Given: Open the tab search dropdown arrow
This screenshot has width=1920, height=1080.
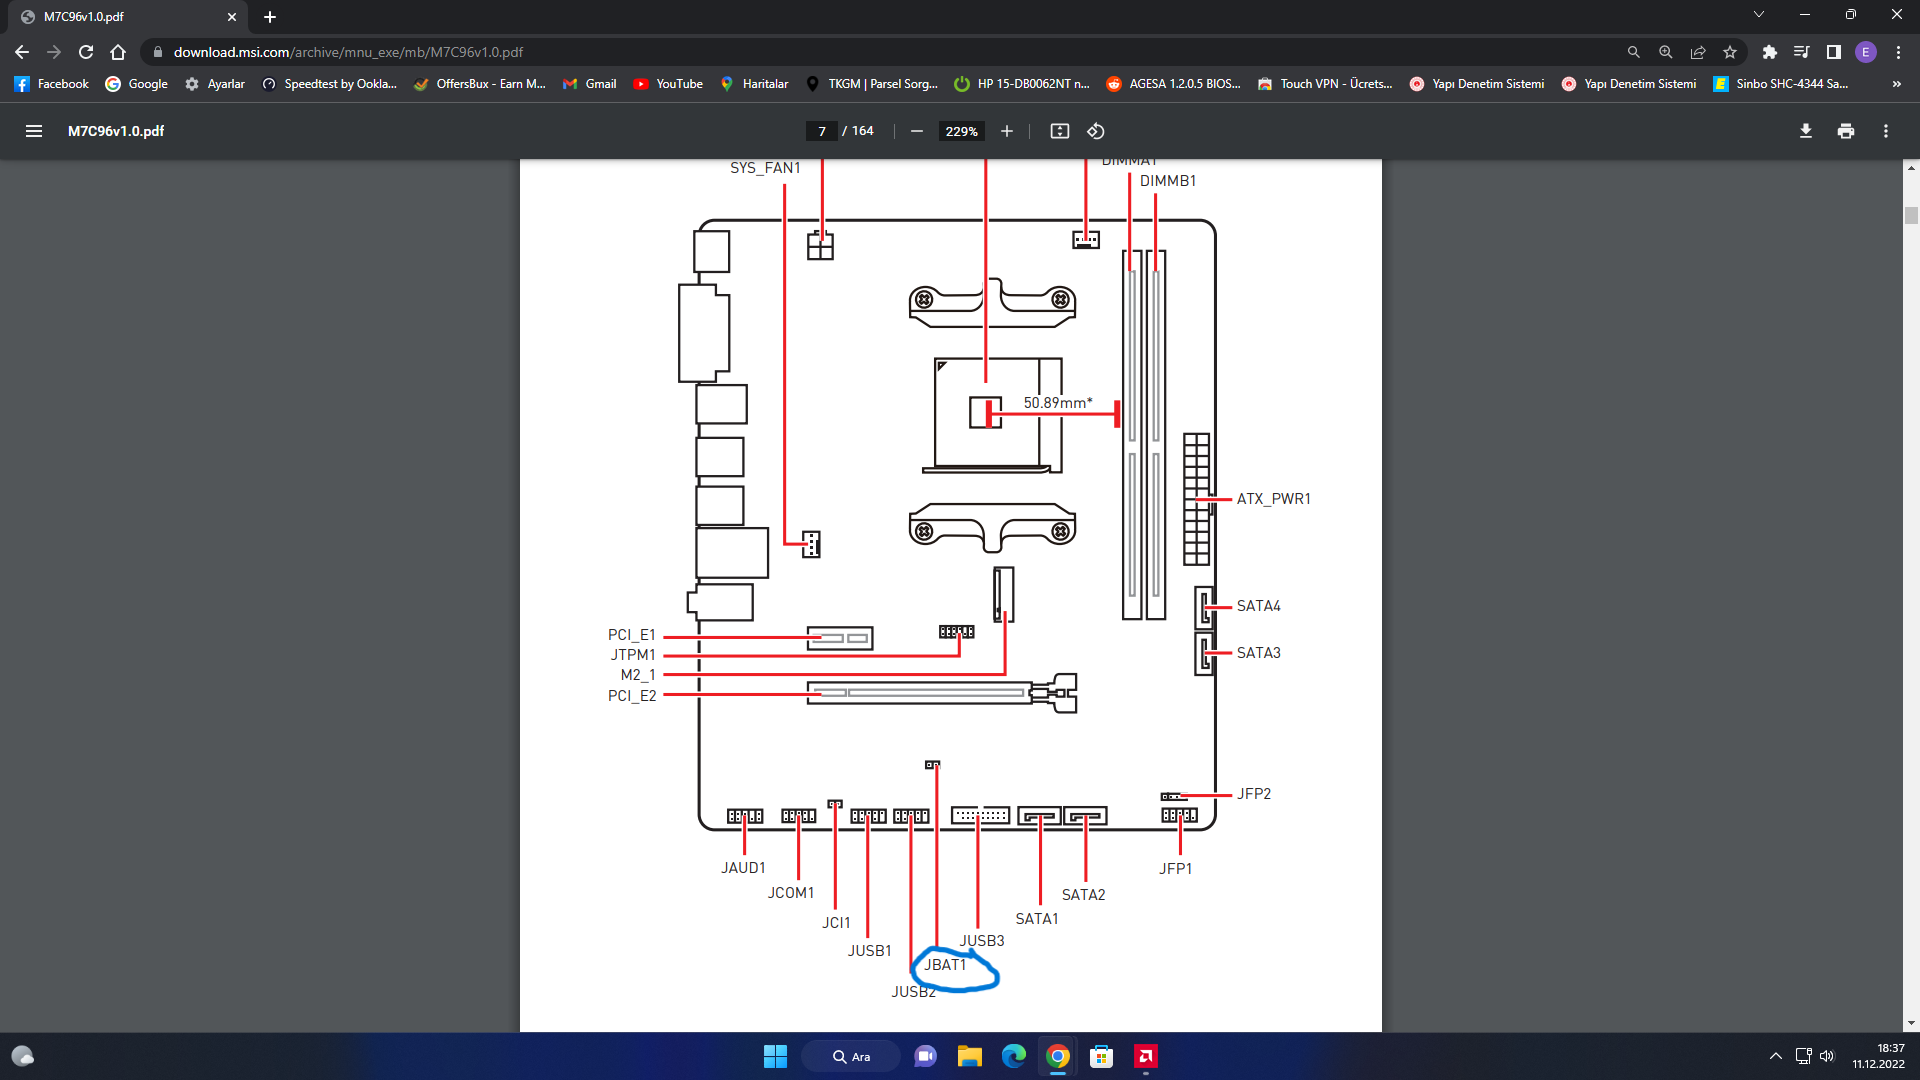Looking at the screenshot, I should [x=1759, y=15].
